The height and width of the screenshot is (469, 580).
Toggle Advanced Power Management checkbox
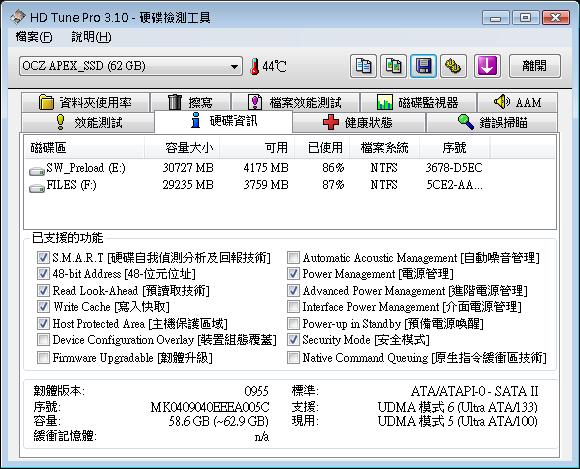coord(293,290)
